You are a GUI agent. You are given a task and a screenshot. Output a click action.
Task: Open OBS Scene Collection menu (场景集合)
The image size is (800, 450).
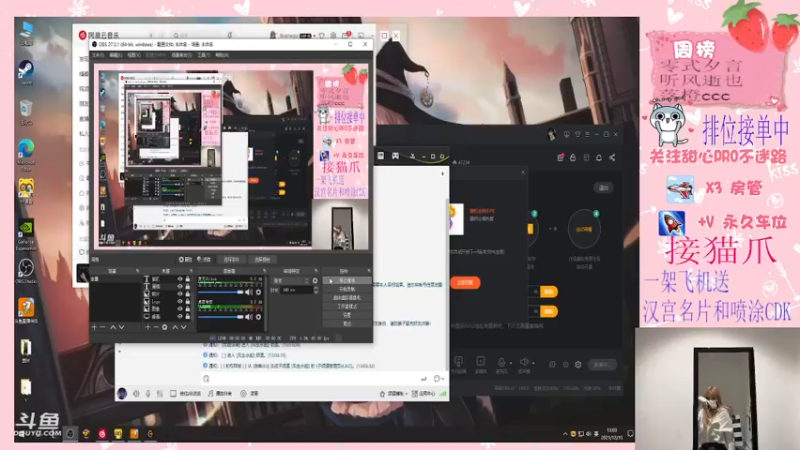182,55
